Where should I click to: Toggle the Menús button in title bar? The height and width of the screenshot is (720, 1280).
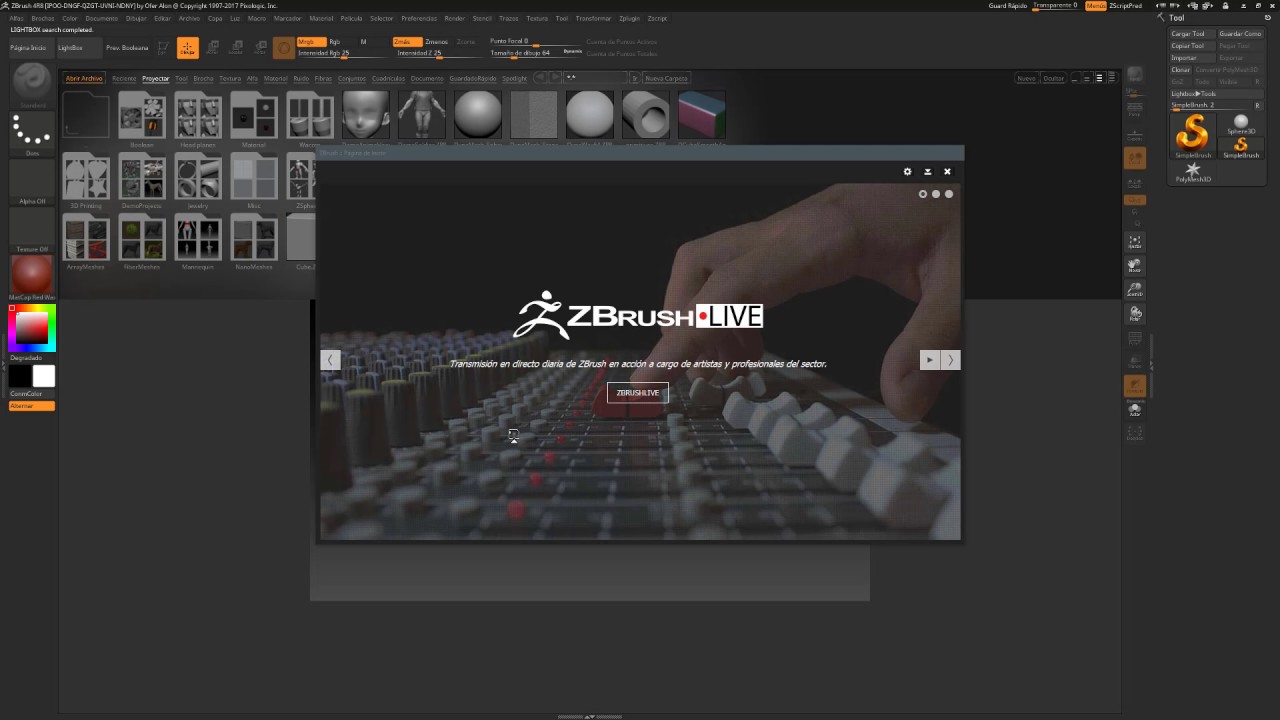(x=1096, y=5)
